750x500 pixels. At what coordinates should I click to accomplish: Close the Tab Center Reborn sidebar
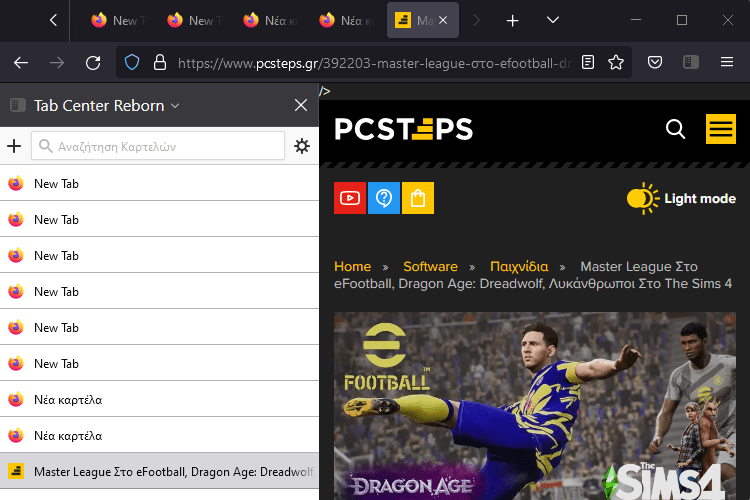(x=301, y=105)
